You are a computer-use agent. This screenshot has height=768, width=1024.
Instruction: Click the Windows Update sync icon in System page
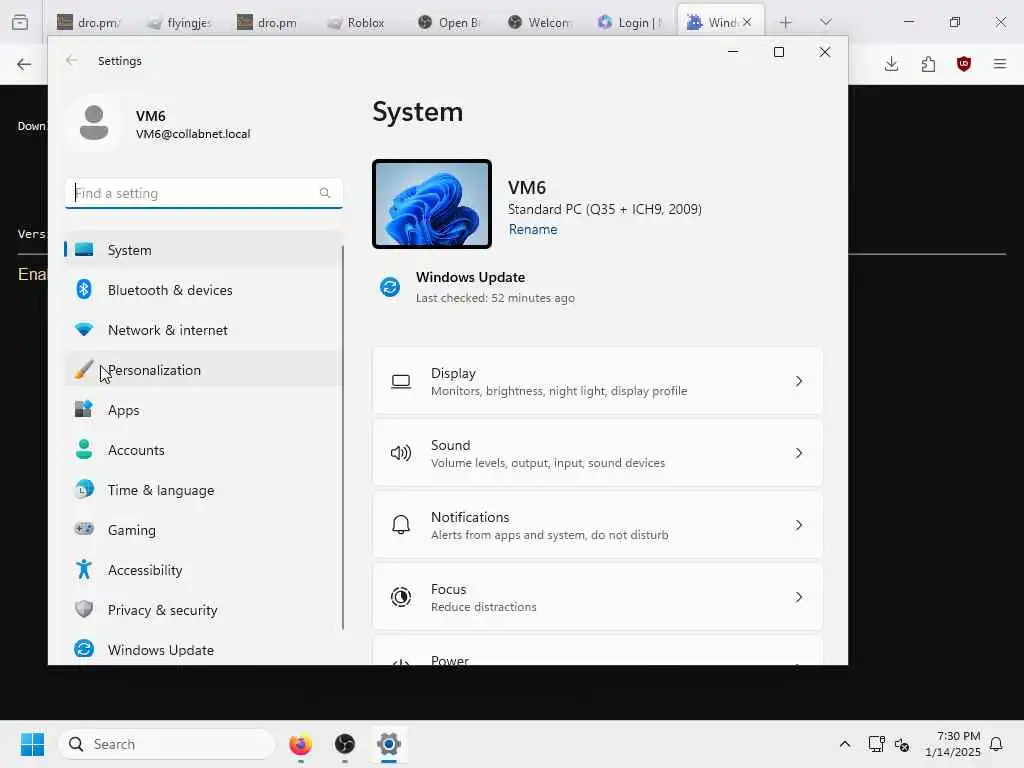point(390,287)
